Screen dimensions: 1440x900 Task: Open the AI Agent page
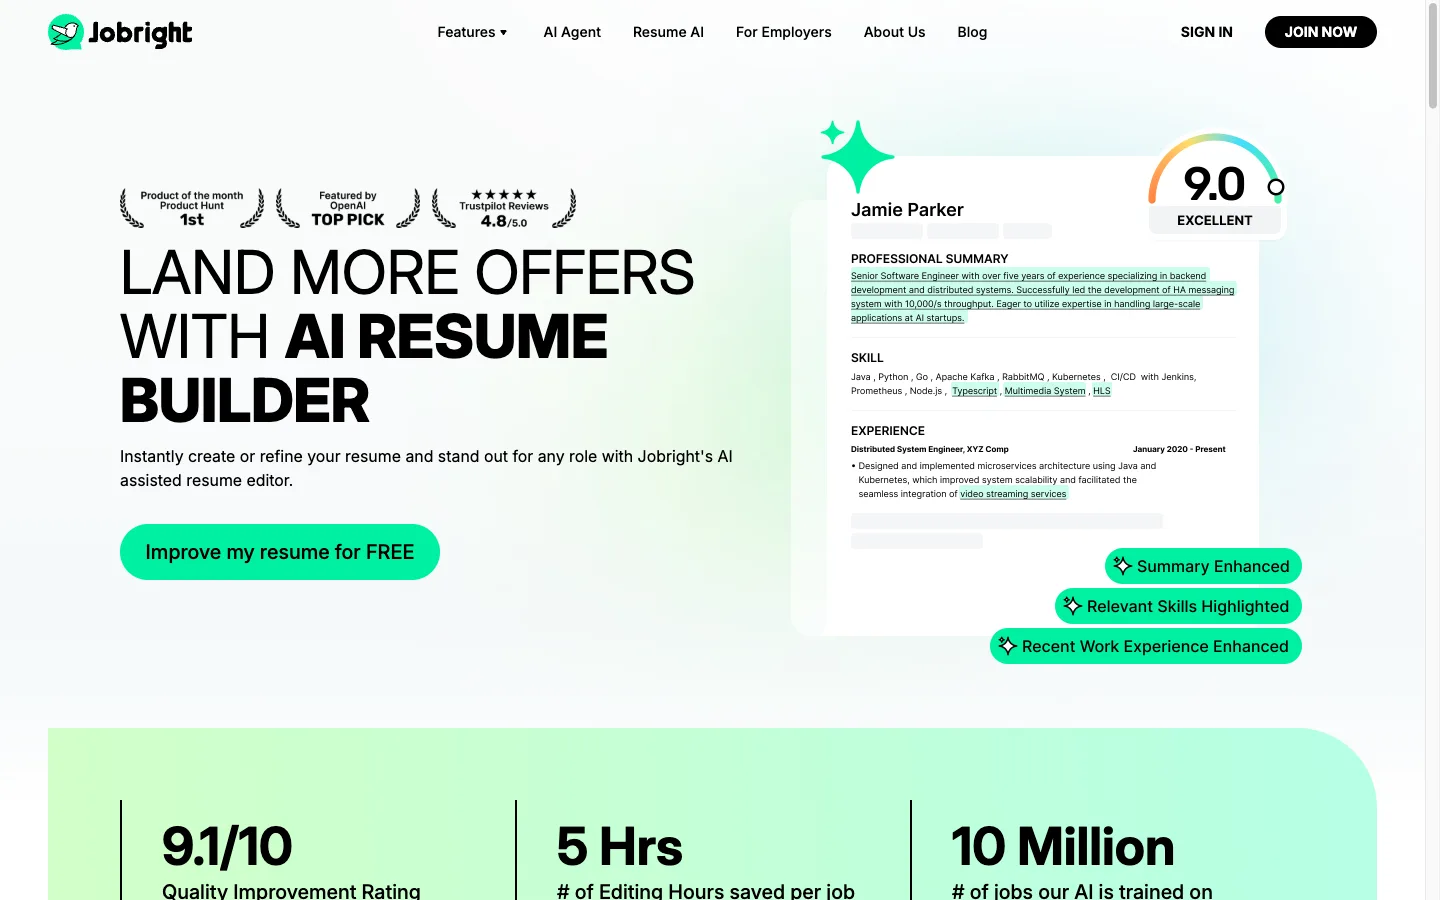tap(572, 32)
